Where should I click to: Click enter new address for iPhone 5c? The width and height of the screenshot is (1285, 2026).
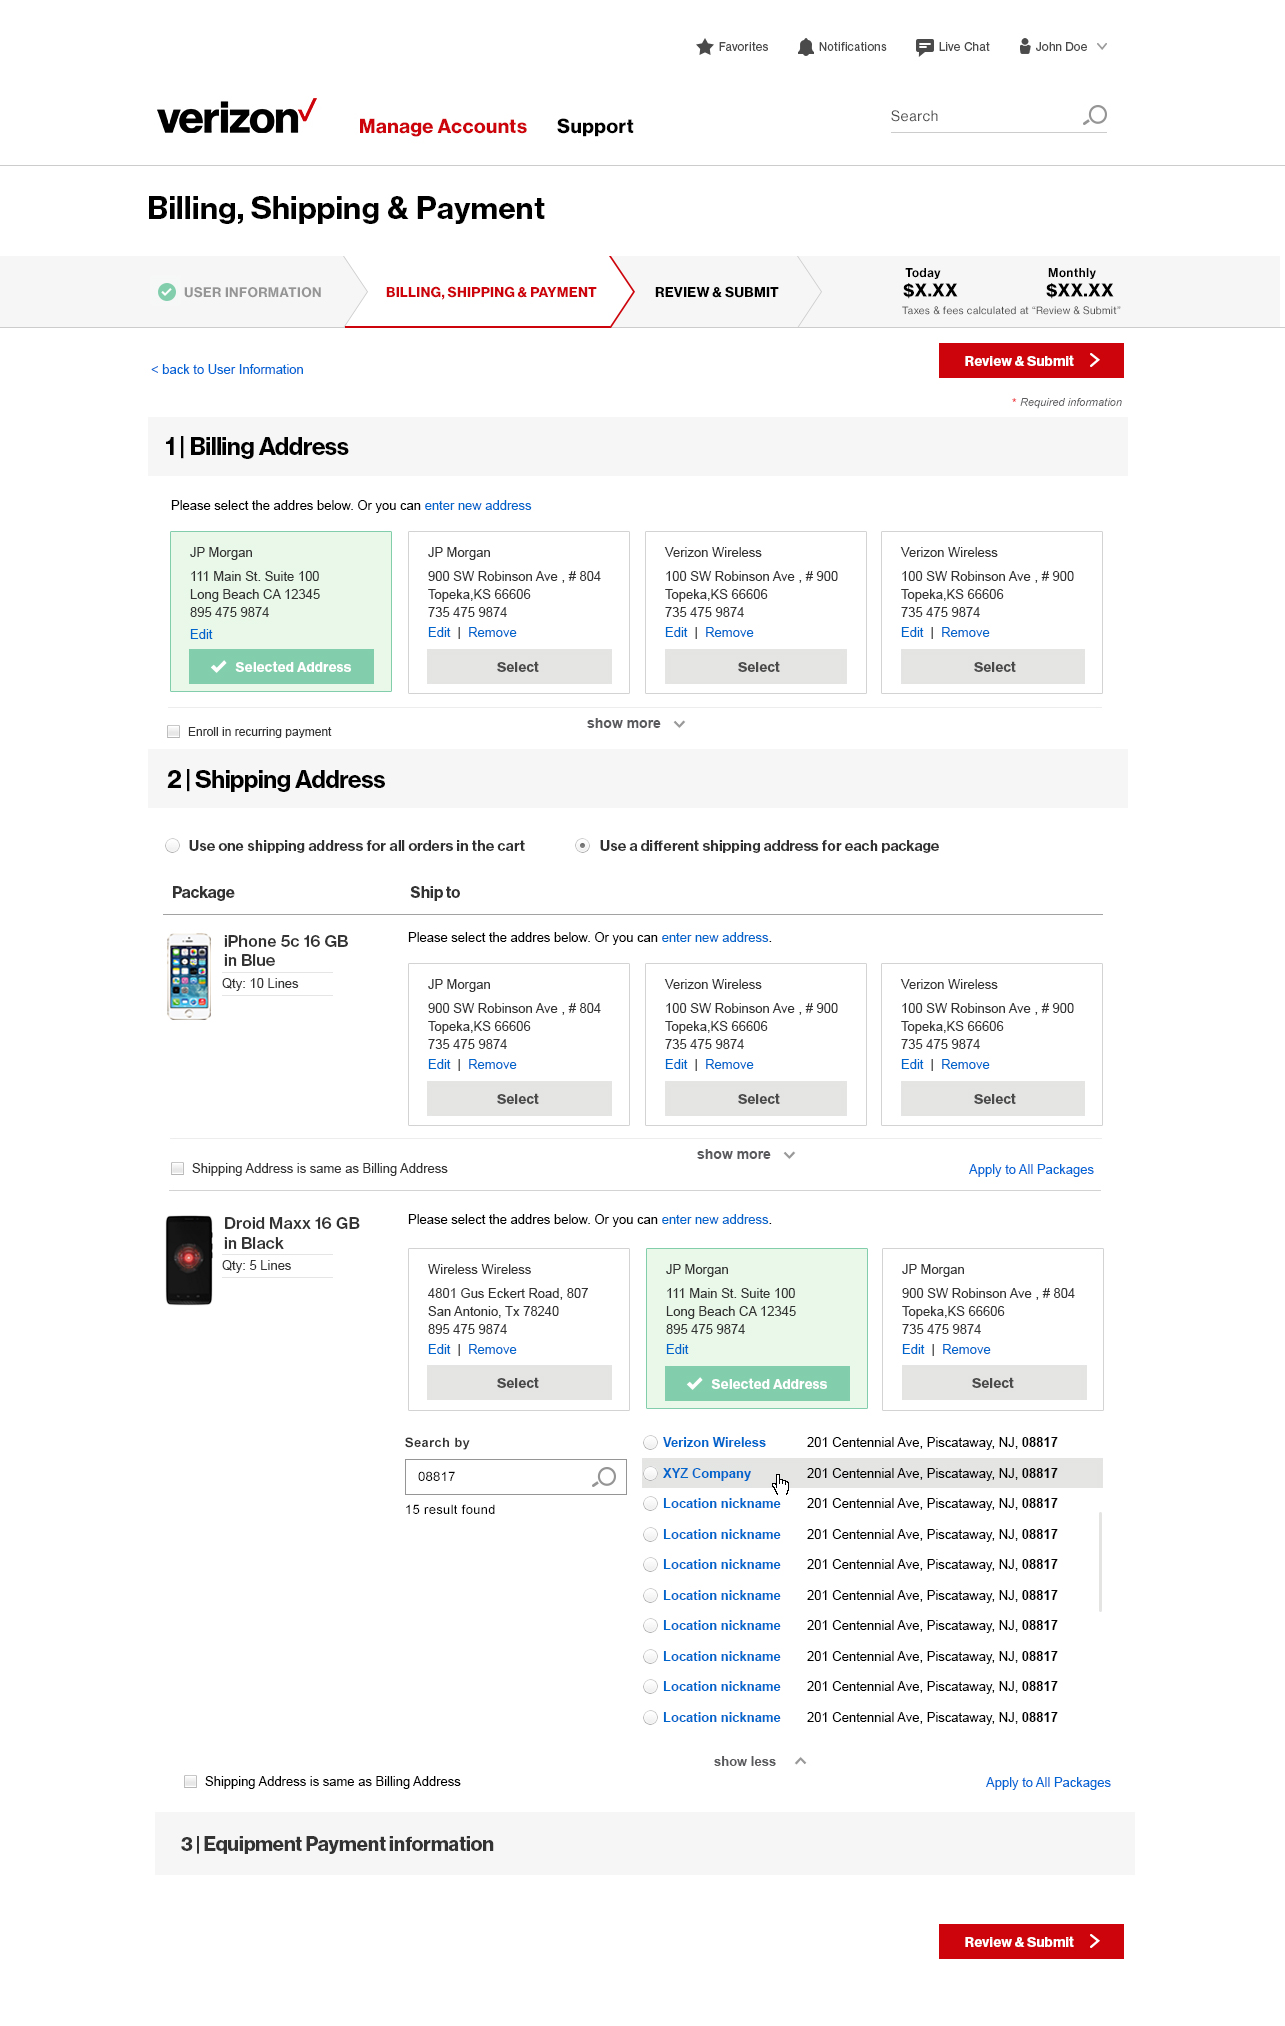[x=715, y=938]
